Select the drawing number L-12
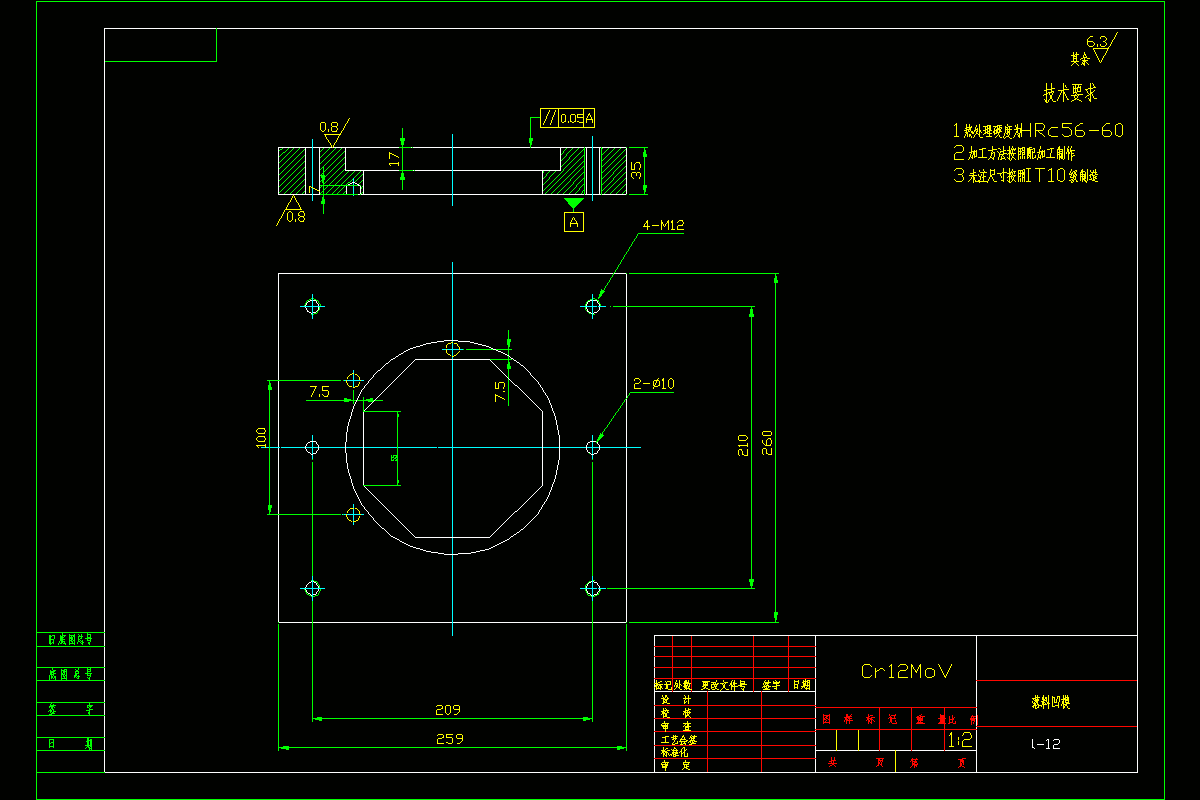The height and width of the screenshot is (800, 1200). 1046,744
